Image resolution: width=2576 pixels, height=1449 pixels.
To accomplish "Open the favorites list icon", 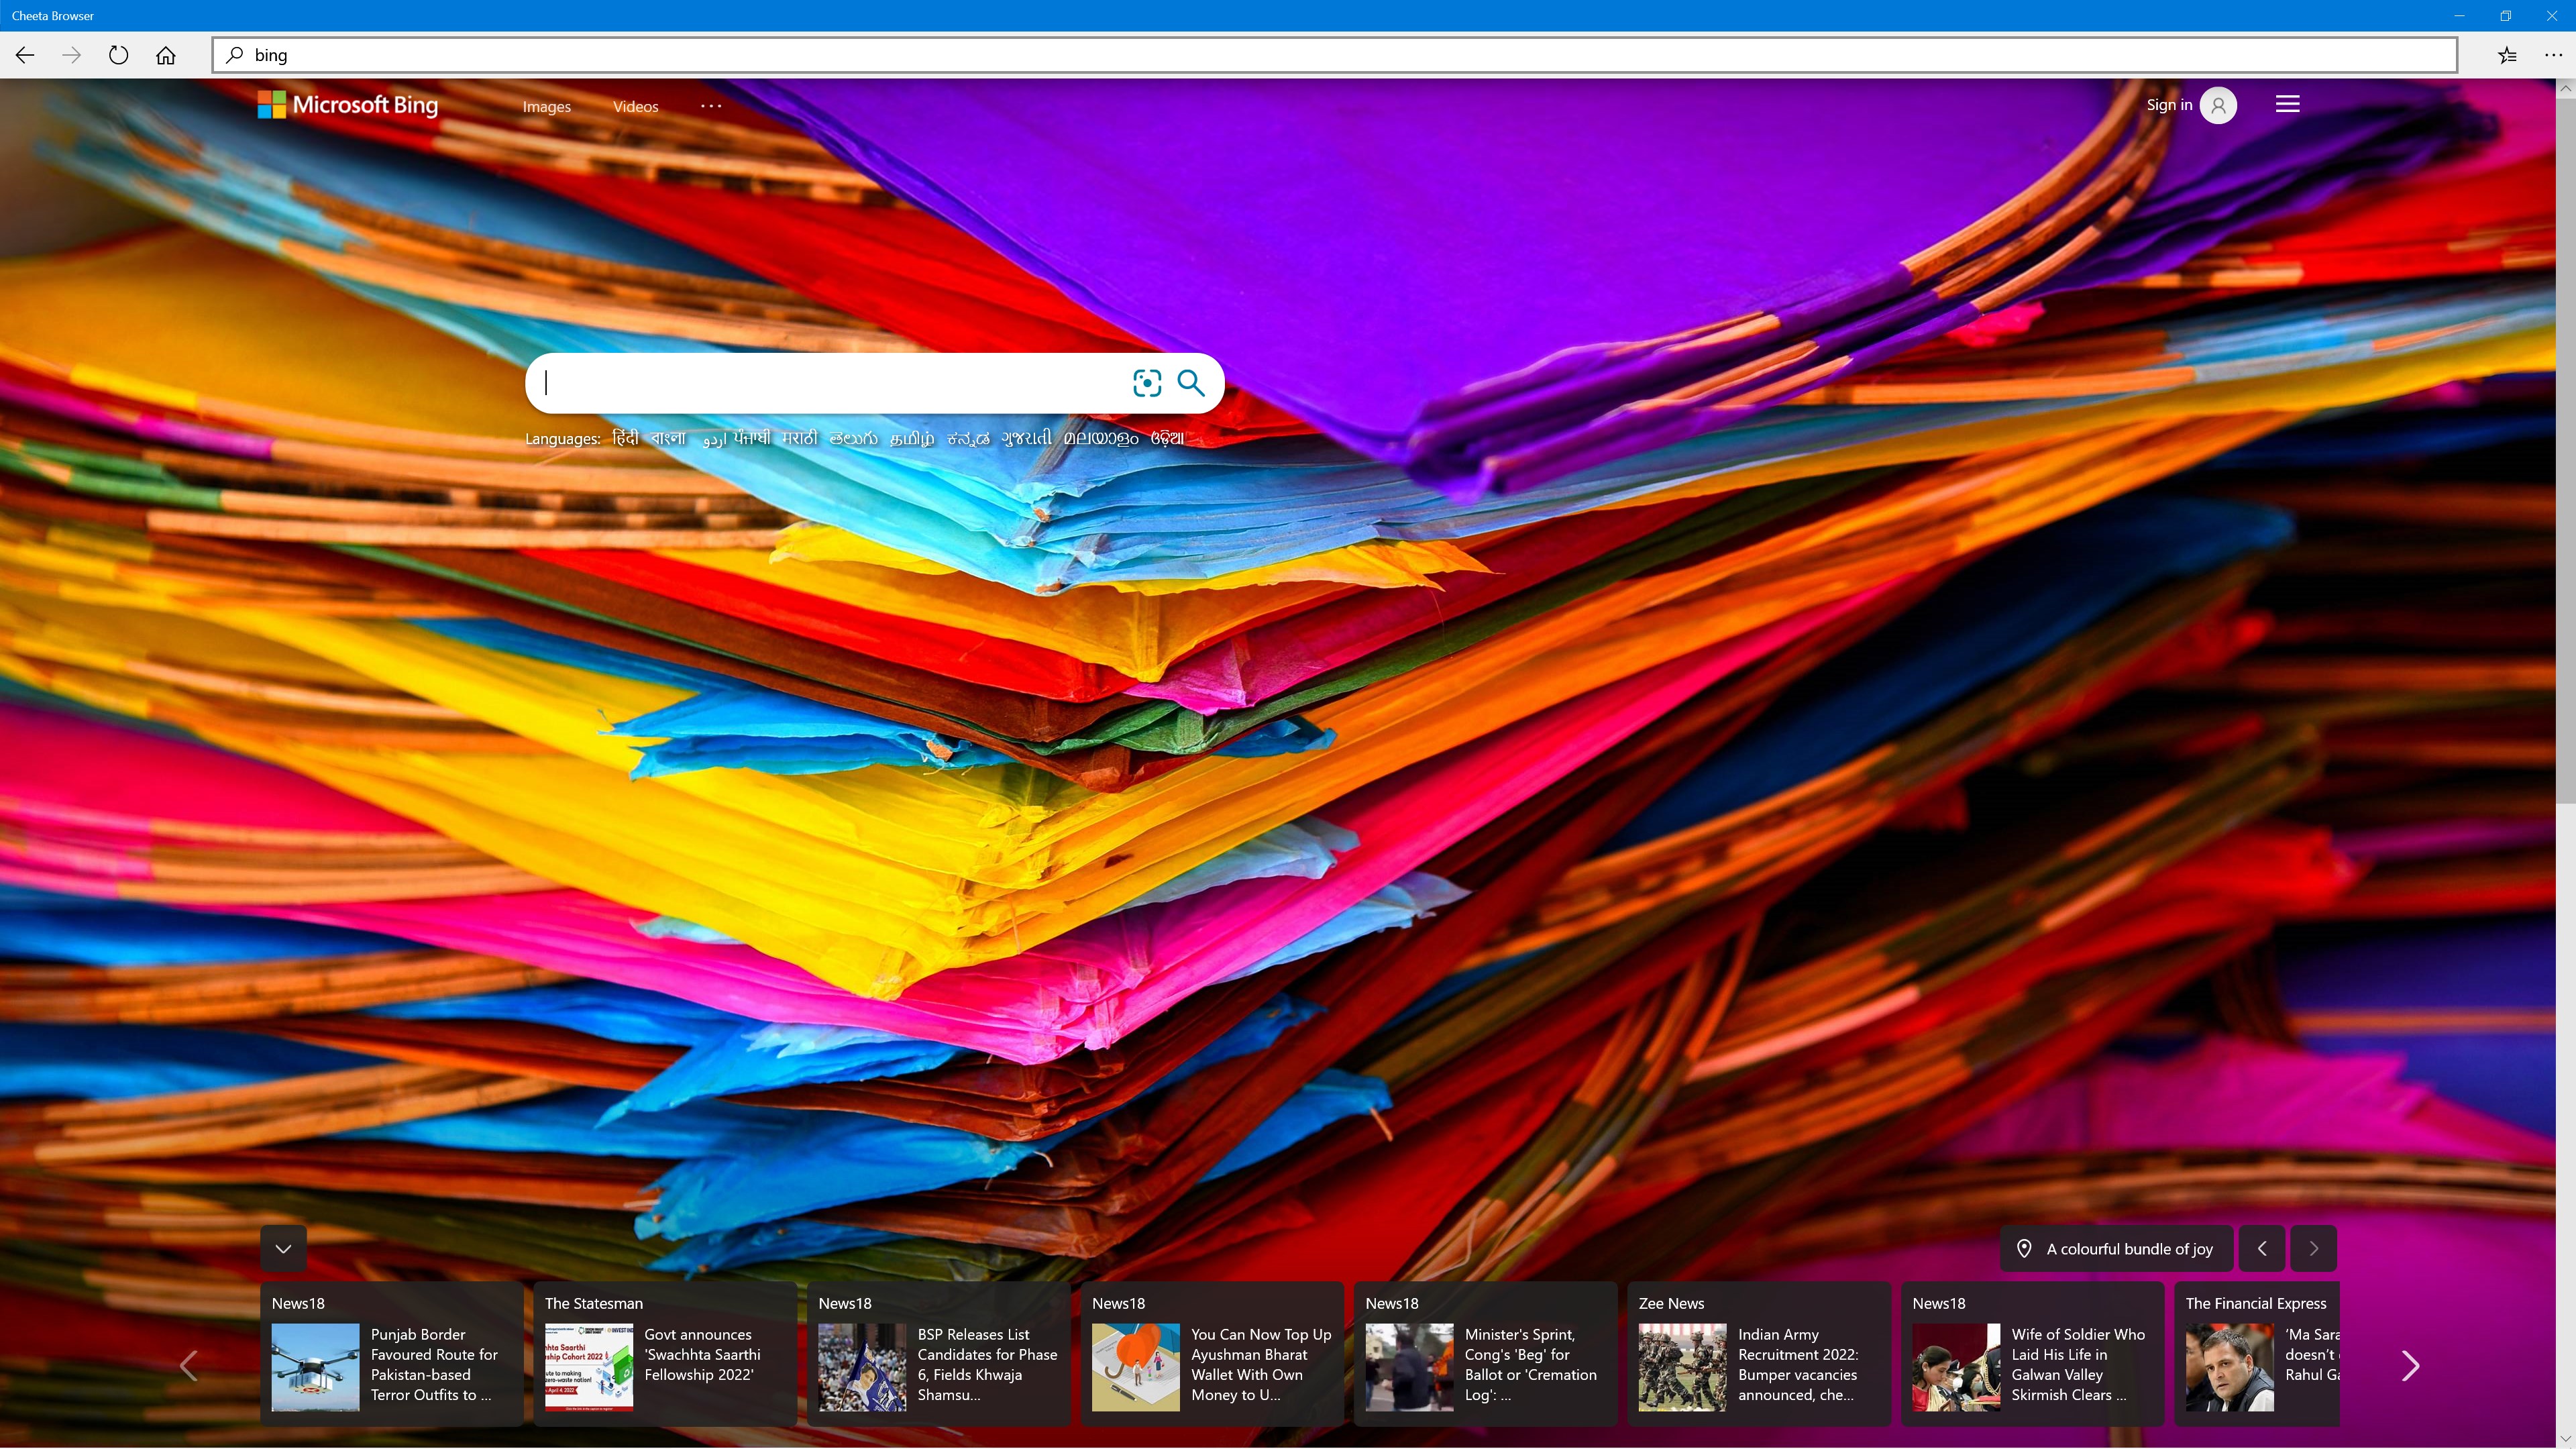I will click(2507, 55).
